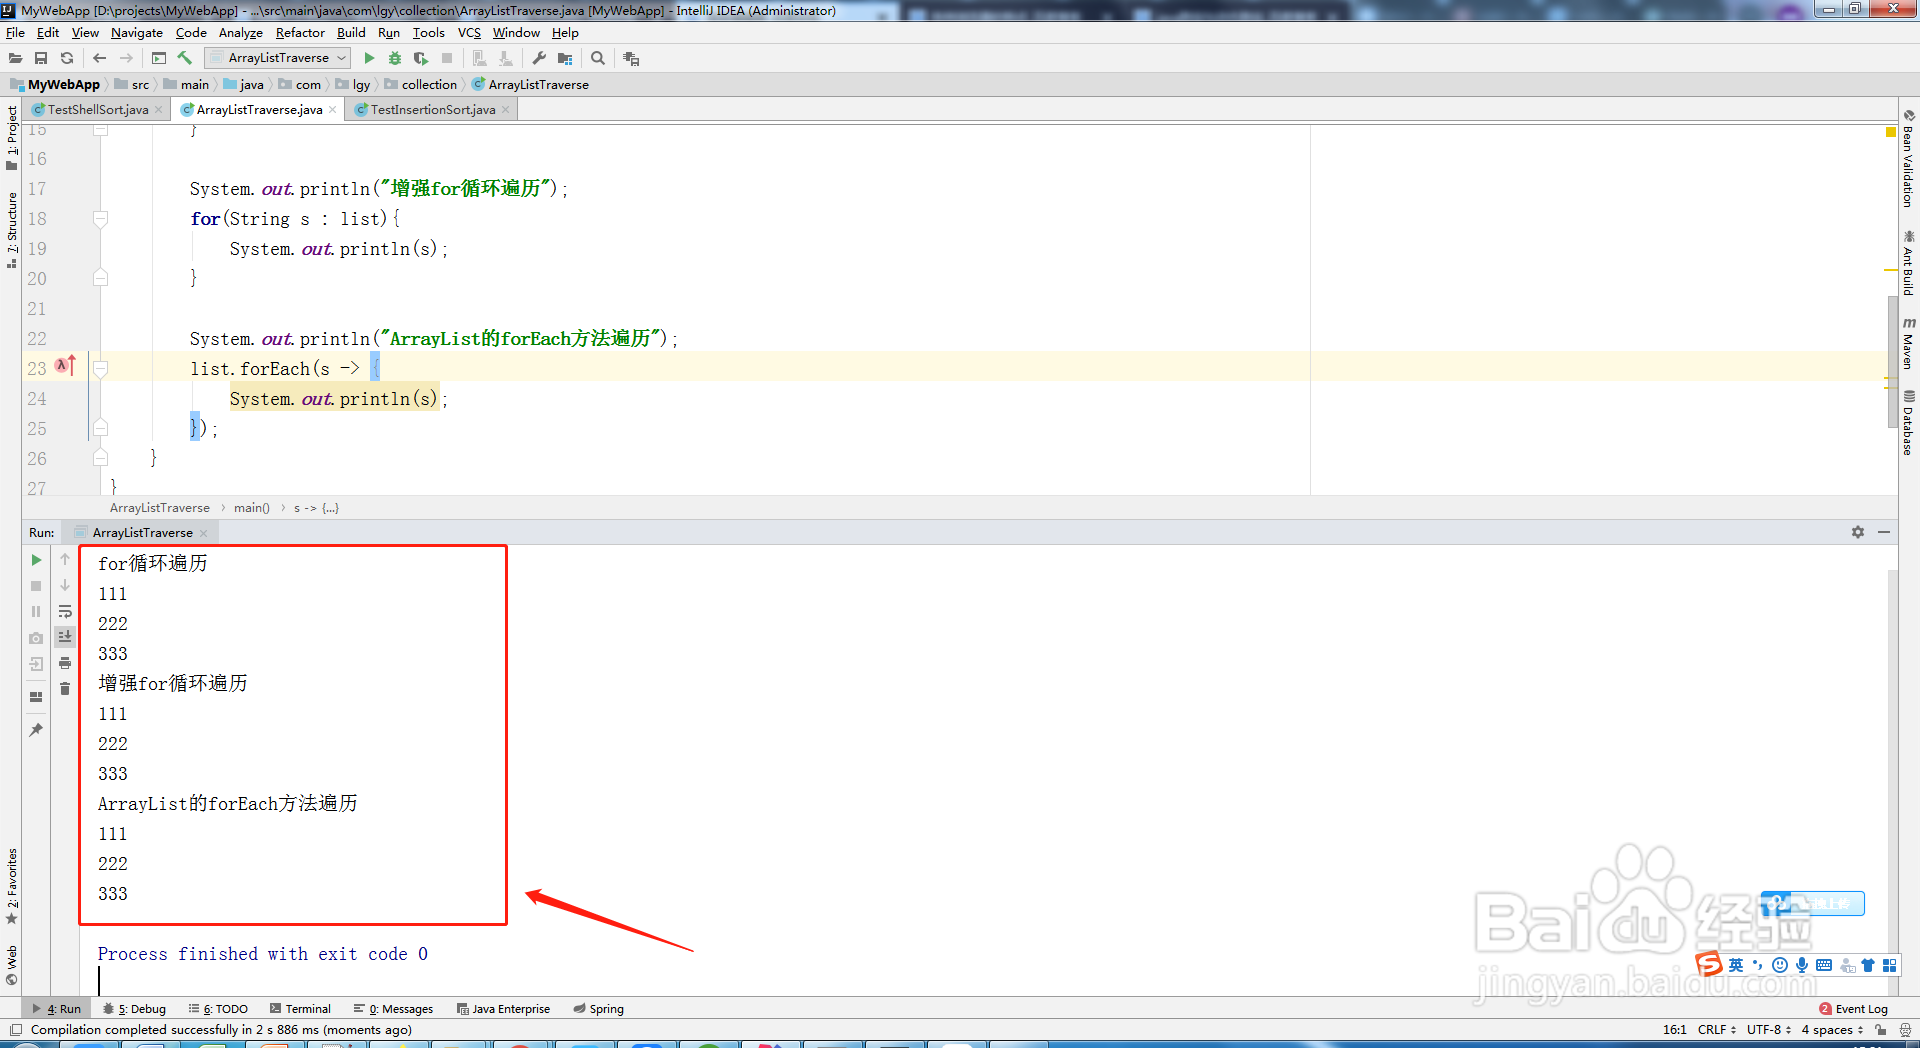Toggle scroll to end in console
The height and width of the screenshot is (1048, 1920).
[x=65, y=637]
